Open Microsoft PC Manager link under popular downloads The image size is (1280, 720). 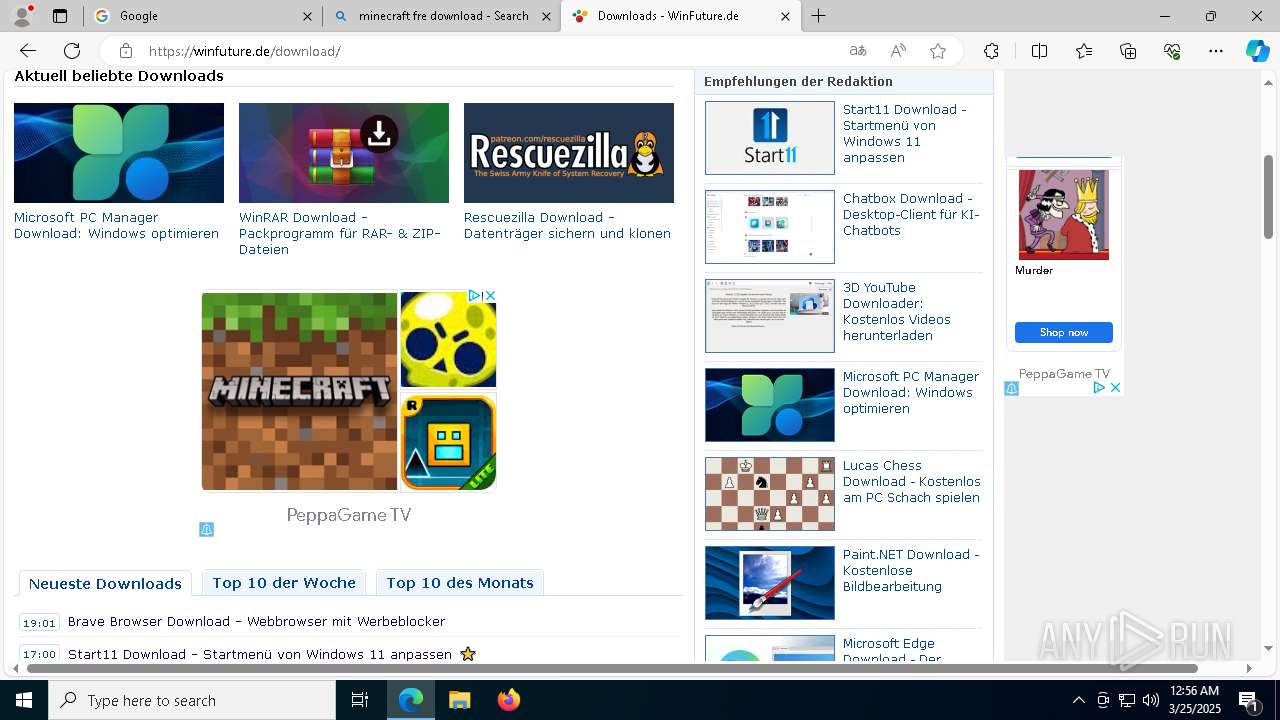tap(116, 225)
